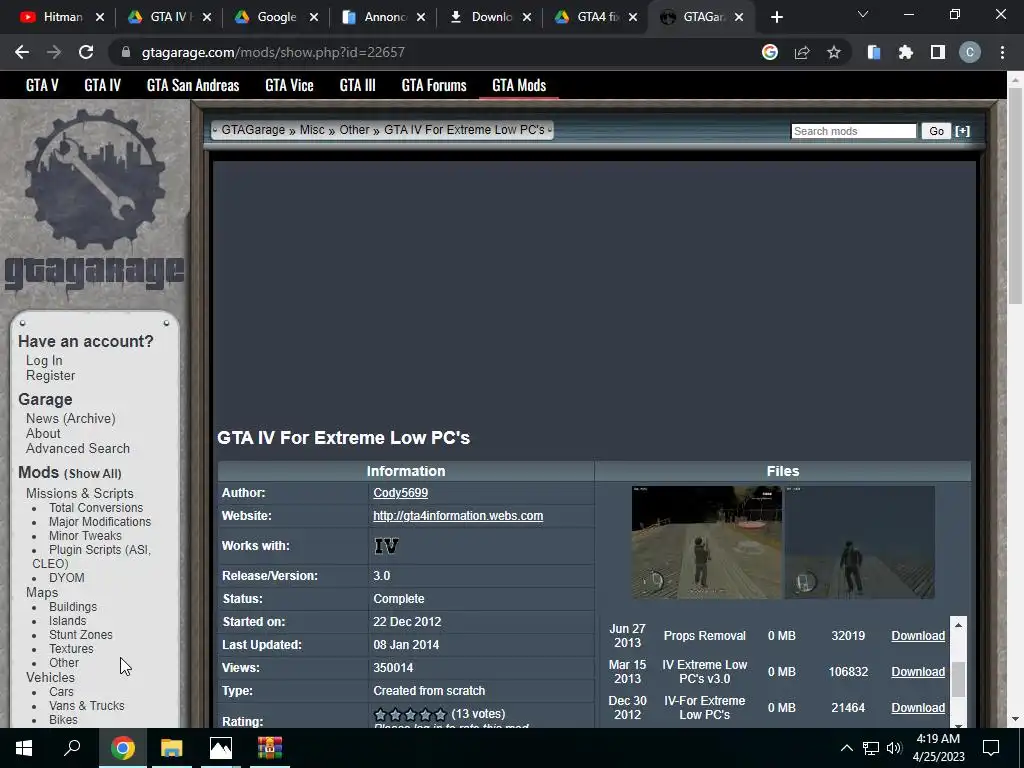This screenshot has width=1024, height=768.
Task: Click the Log In link
Action: click(x=44, y=360)
